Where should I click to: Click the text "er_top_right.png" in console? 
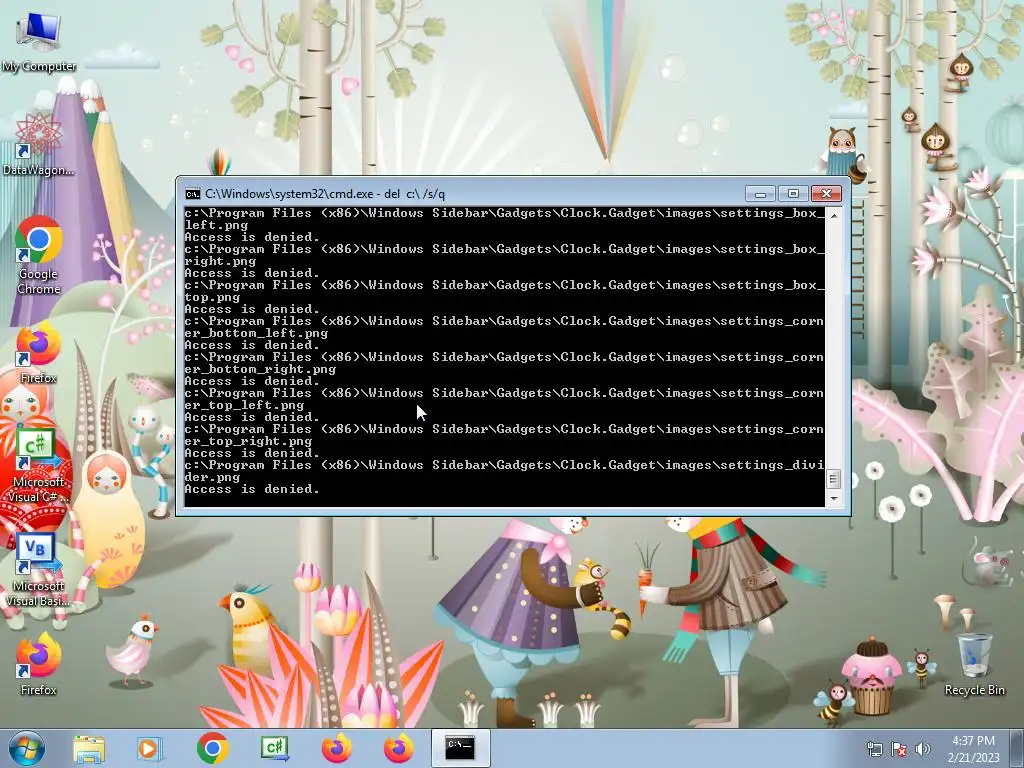pyautogui.click(x=248, y=441)
